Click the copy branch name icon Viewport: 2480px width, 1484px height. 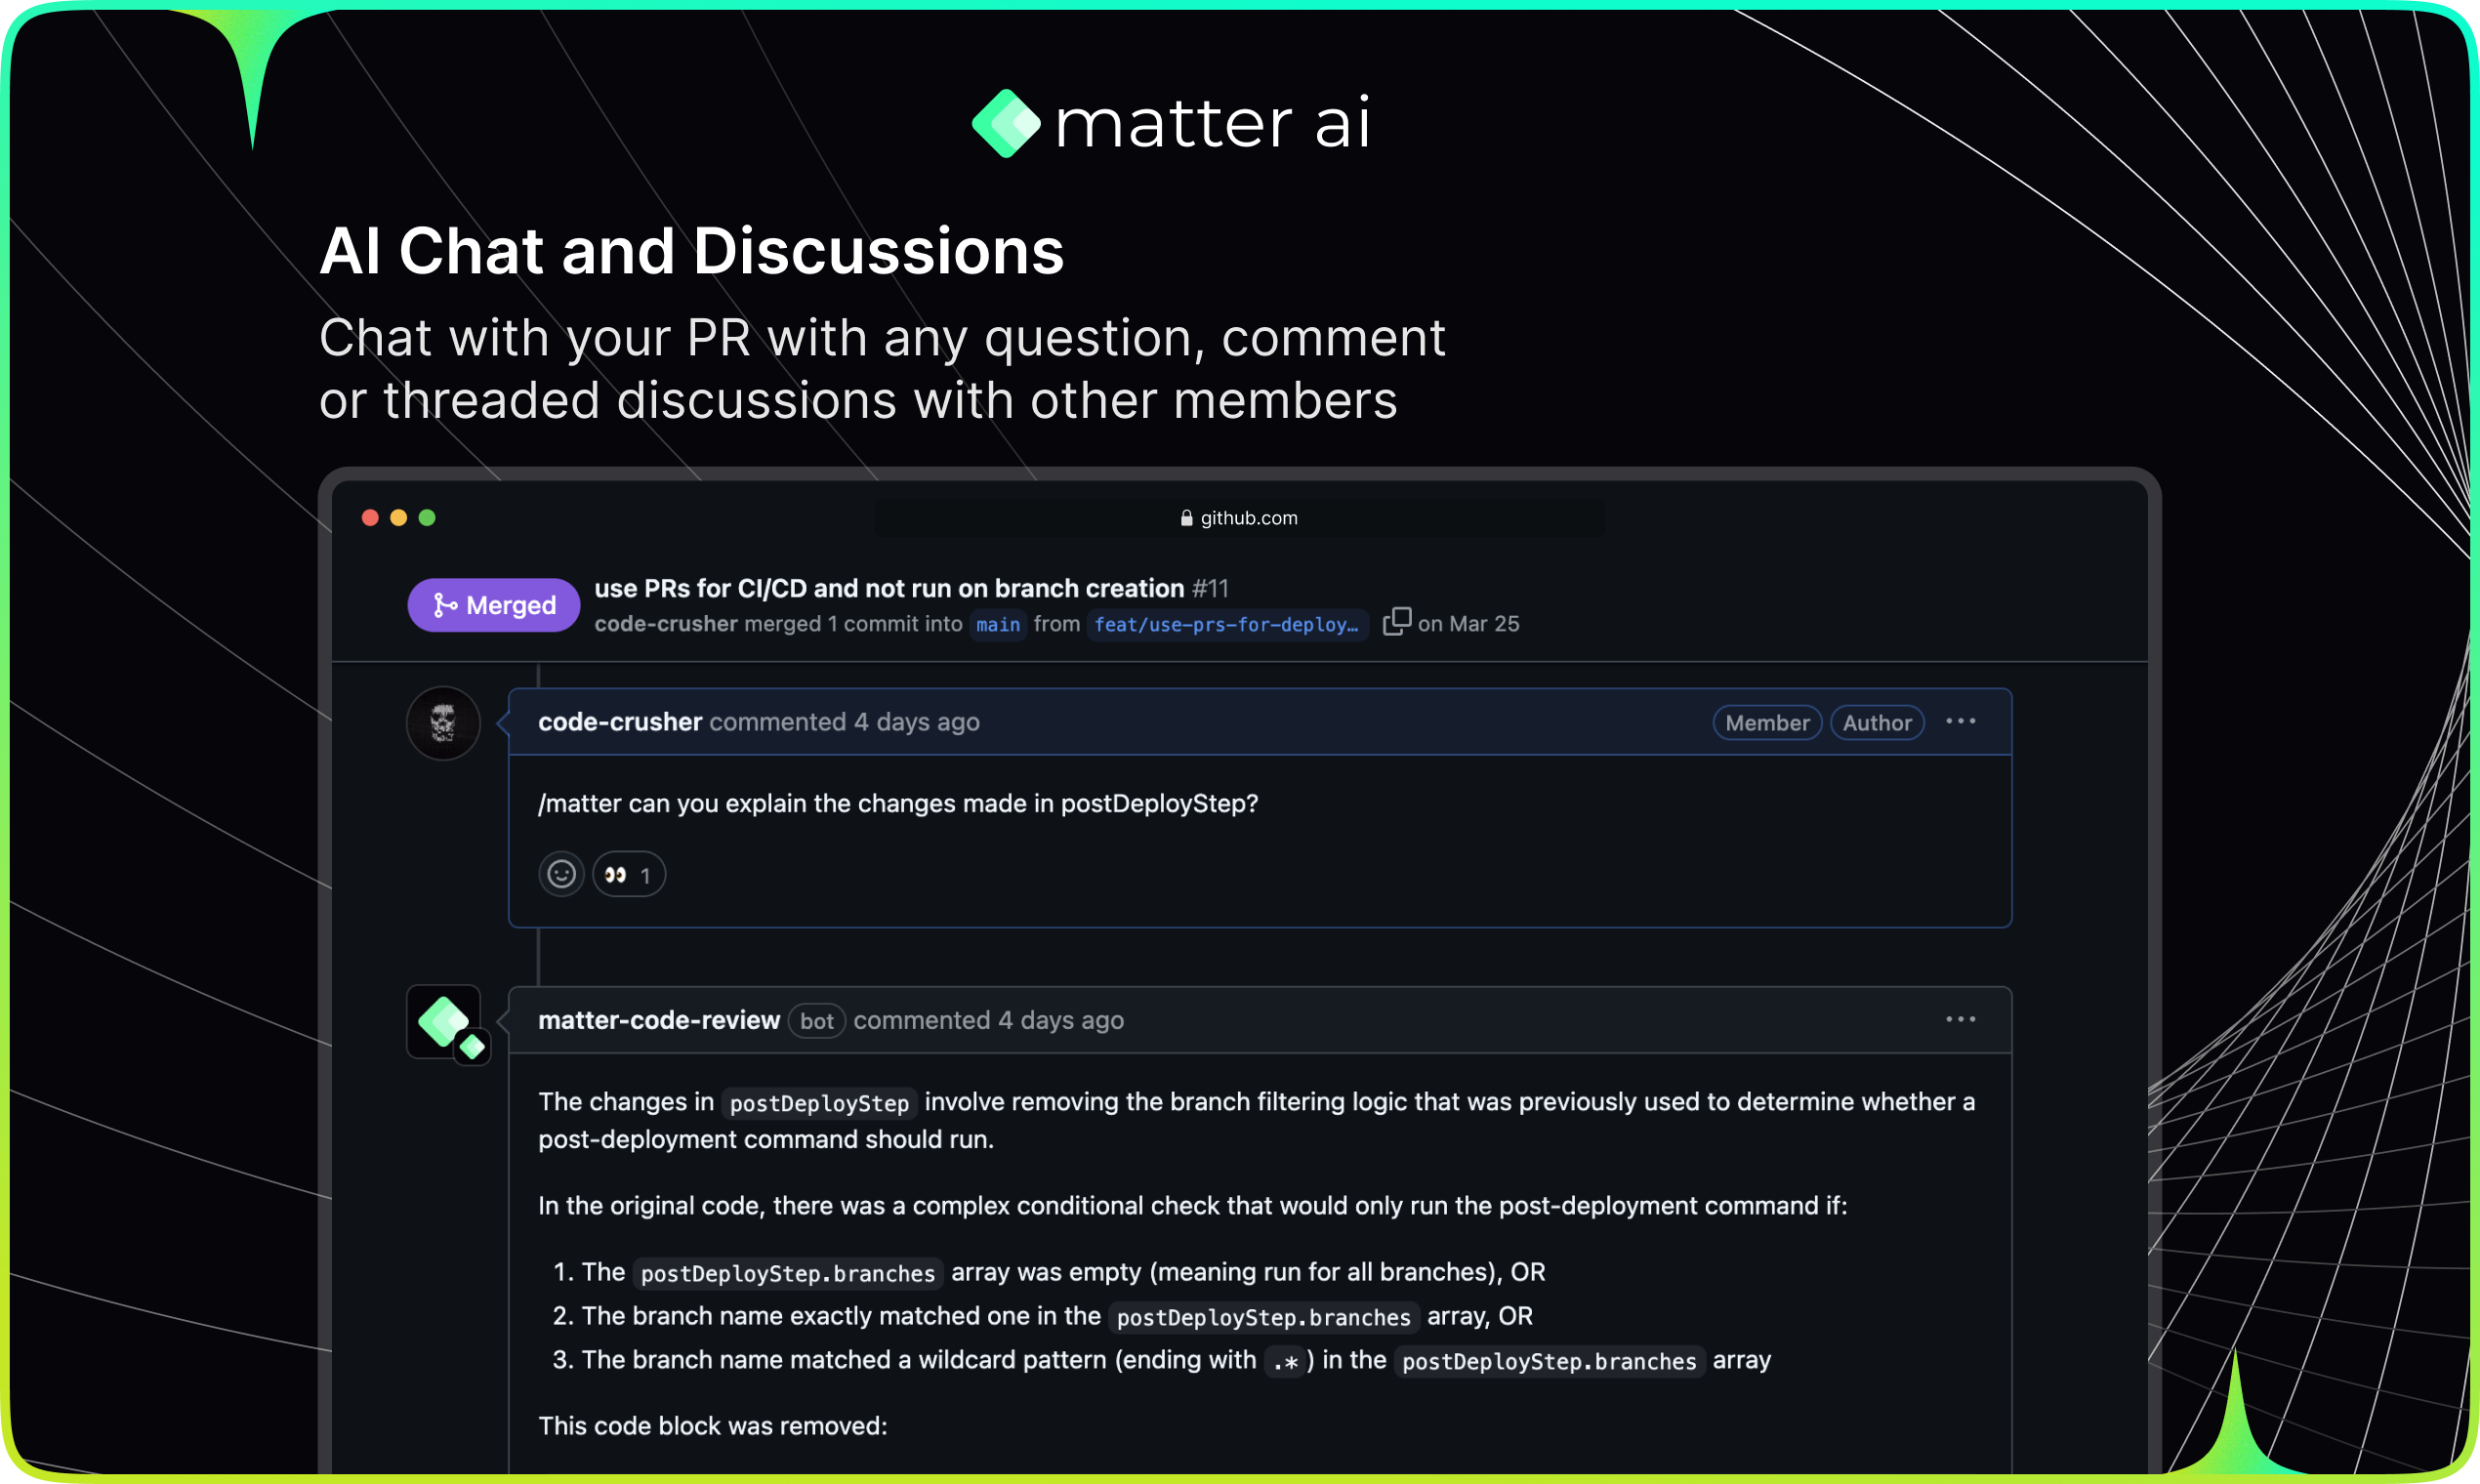(1396, 622)
